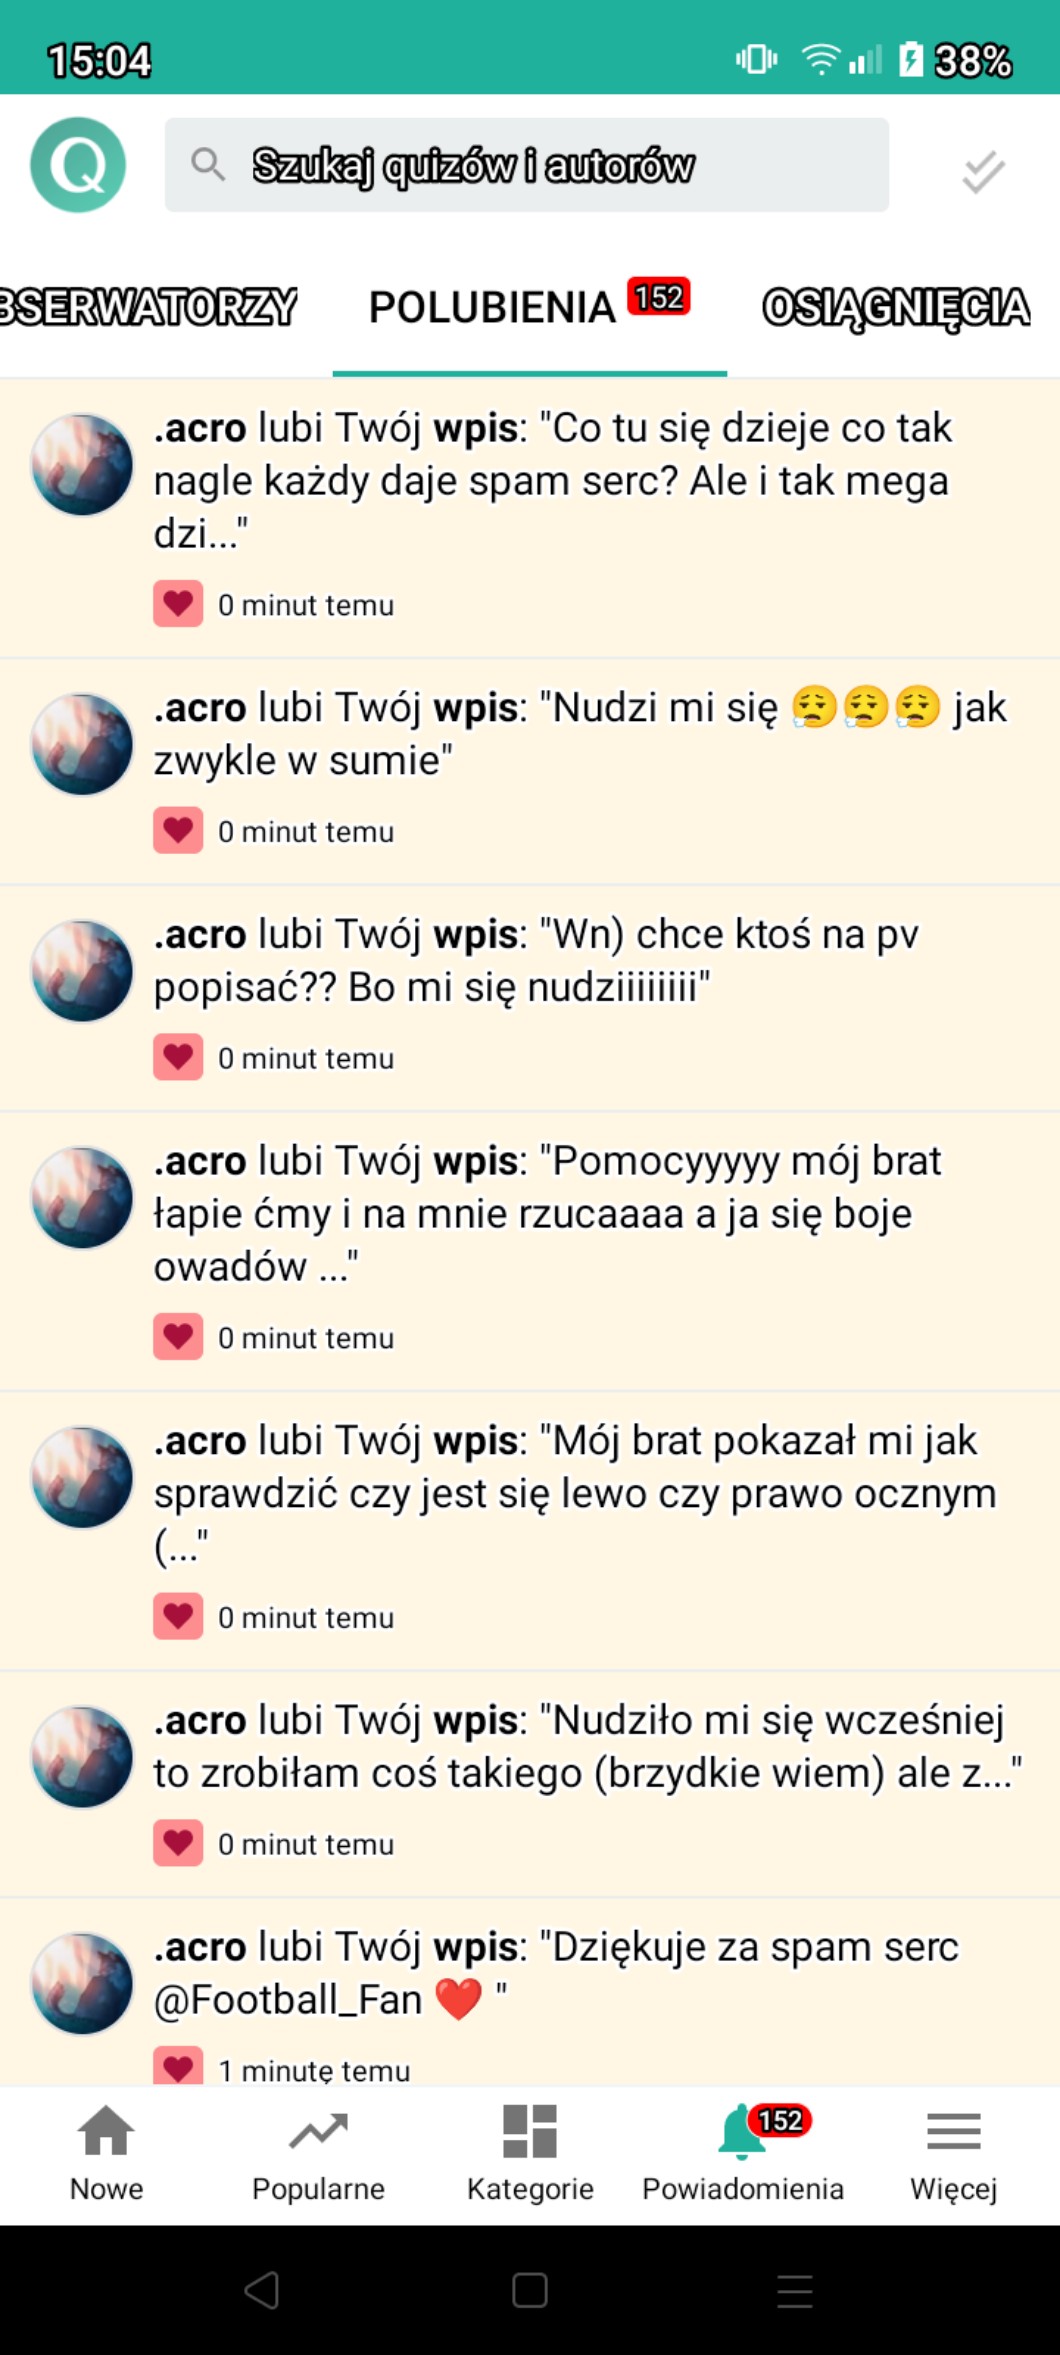This screenshot has height=2355, width=1060.
Task: Open .acro profile link in "Wn) chce ktoś" notification
Action: click(200, 934)
